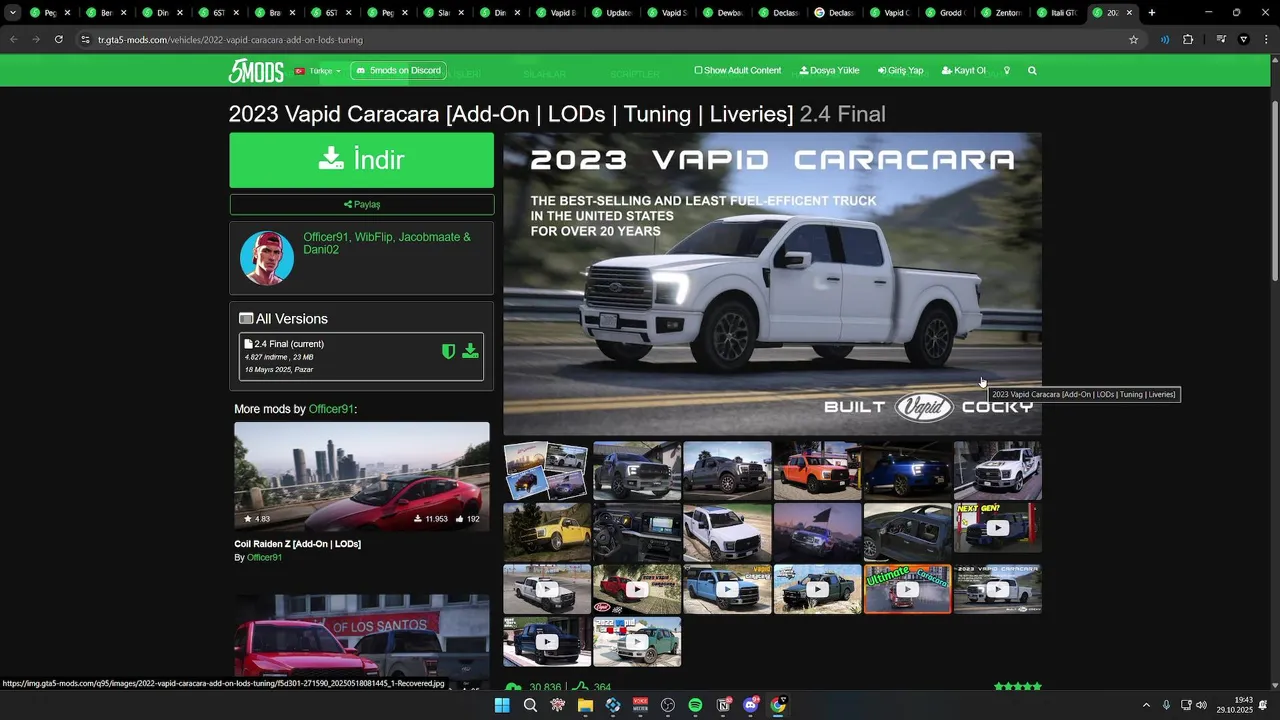This screenshot has width=1280, height=720.
Task: Switch to the Grodd tab
Action: [x=945, y=13]
